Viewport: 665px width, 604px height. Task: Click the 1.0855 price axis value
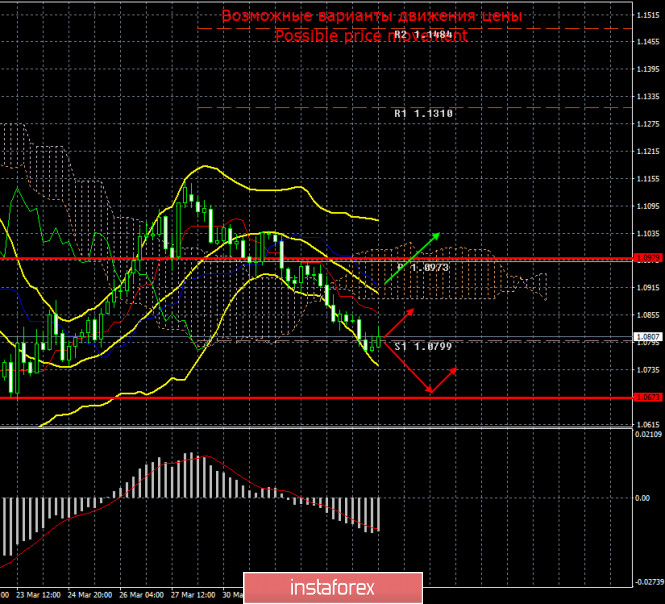pyautogui.click(x=648, y=315)
